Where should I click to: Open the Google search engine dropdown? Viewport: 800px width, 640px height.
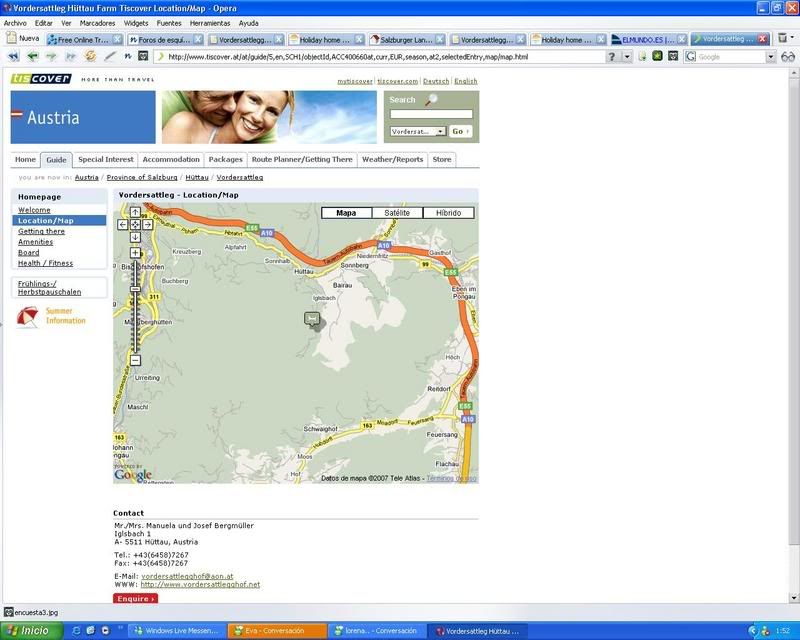770,57
